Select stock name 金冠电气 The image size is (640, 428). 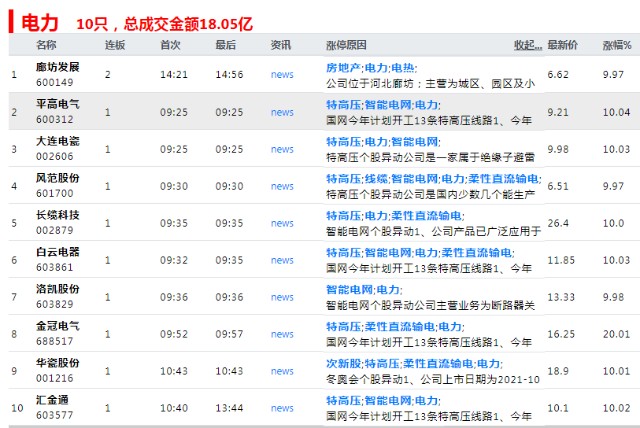(58, 326)
